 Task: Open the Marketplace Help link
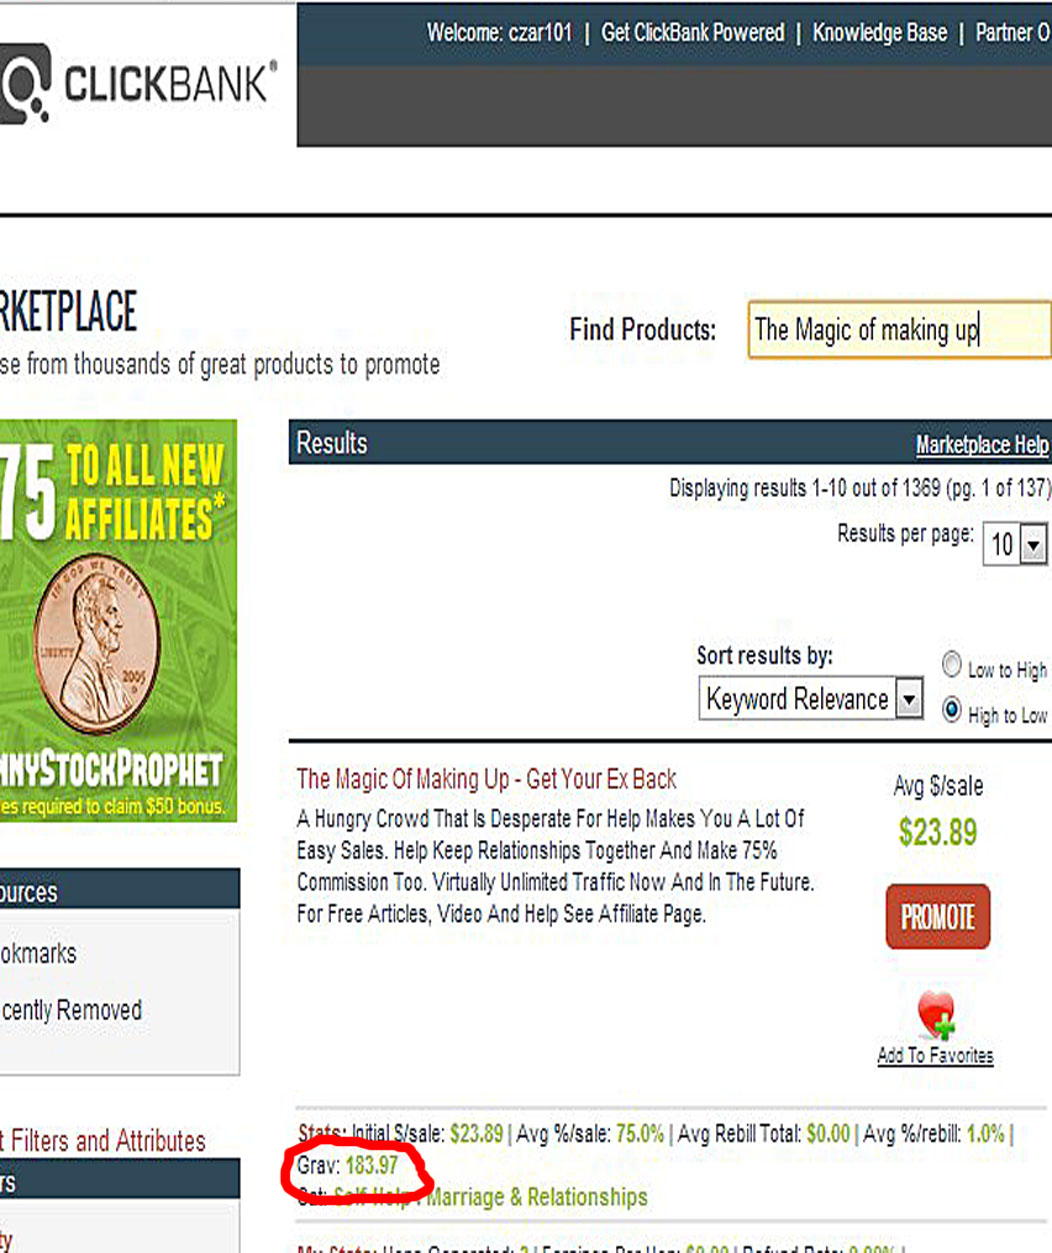pyautogui.click(x=983, y=445)
